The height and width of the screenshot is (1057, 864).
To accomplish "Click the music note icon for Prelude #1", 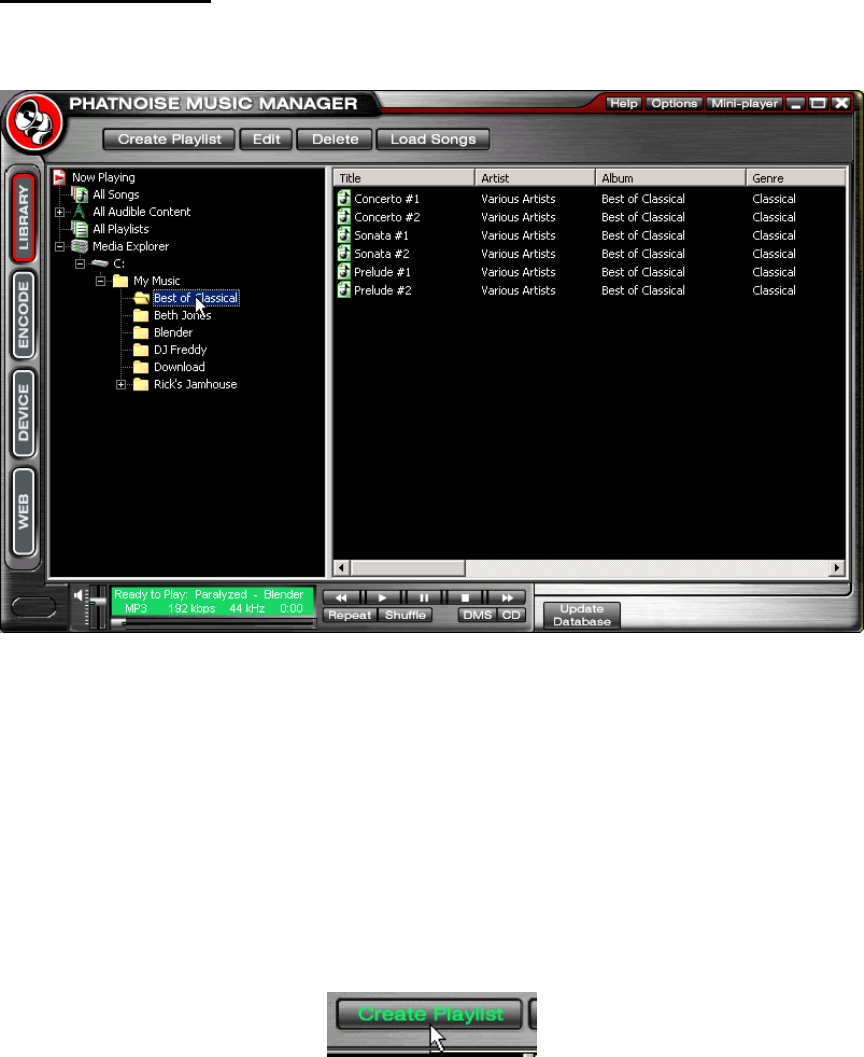I will point(344,271).
